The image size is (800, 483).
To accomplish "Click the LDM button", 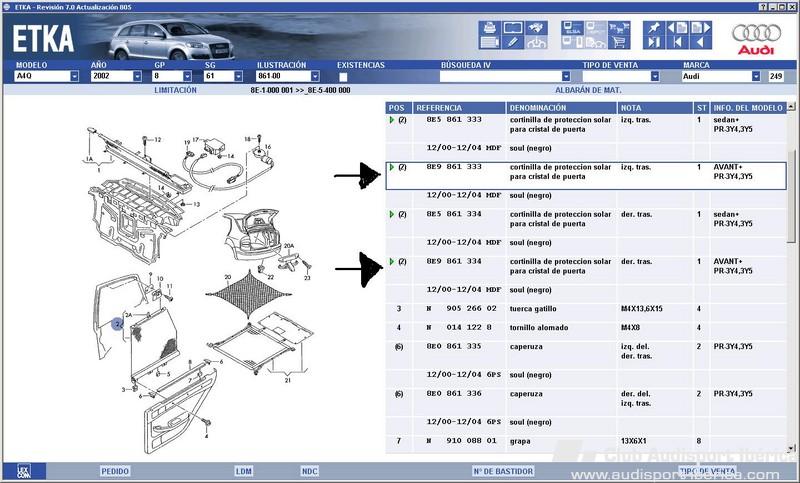I will click(243, 471).
